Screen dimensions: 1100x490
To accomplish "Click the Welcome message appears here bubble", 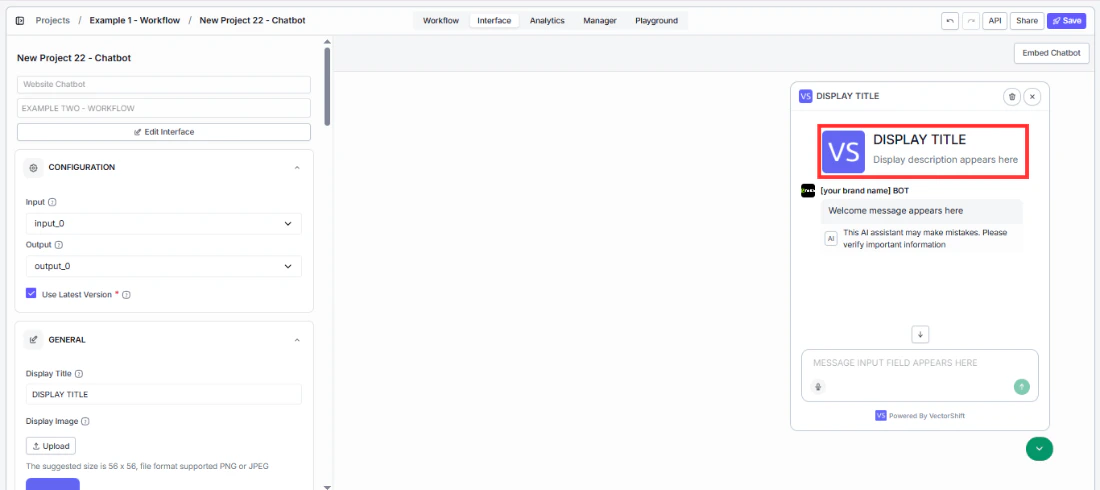I will [x=921, y=211].
